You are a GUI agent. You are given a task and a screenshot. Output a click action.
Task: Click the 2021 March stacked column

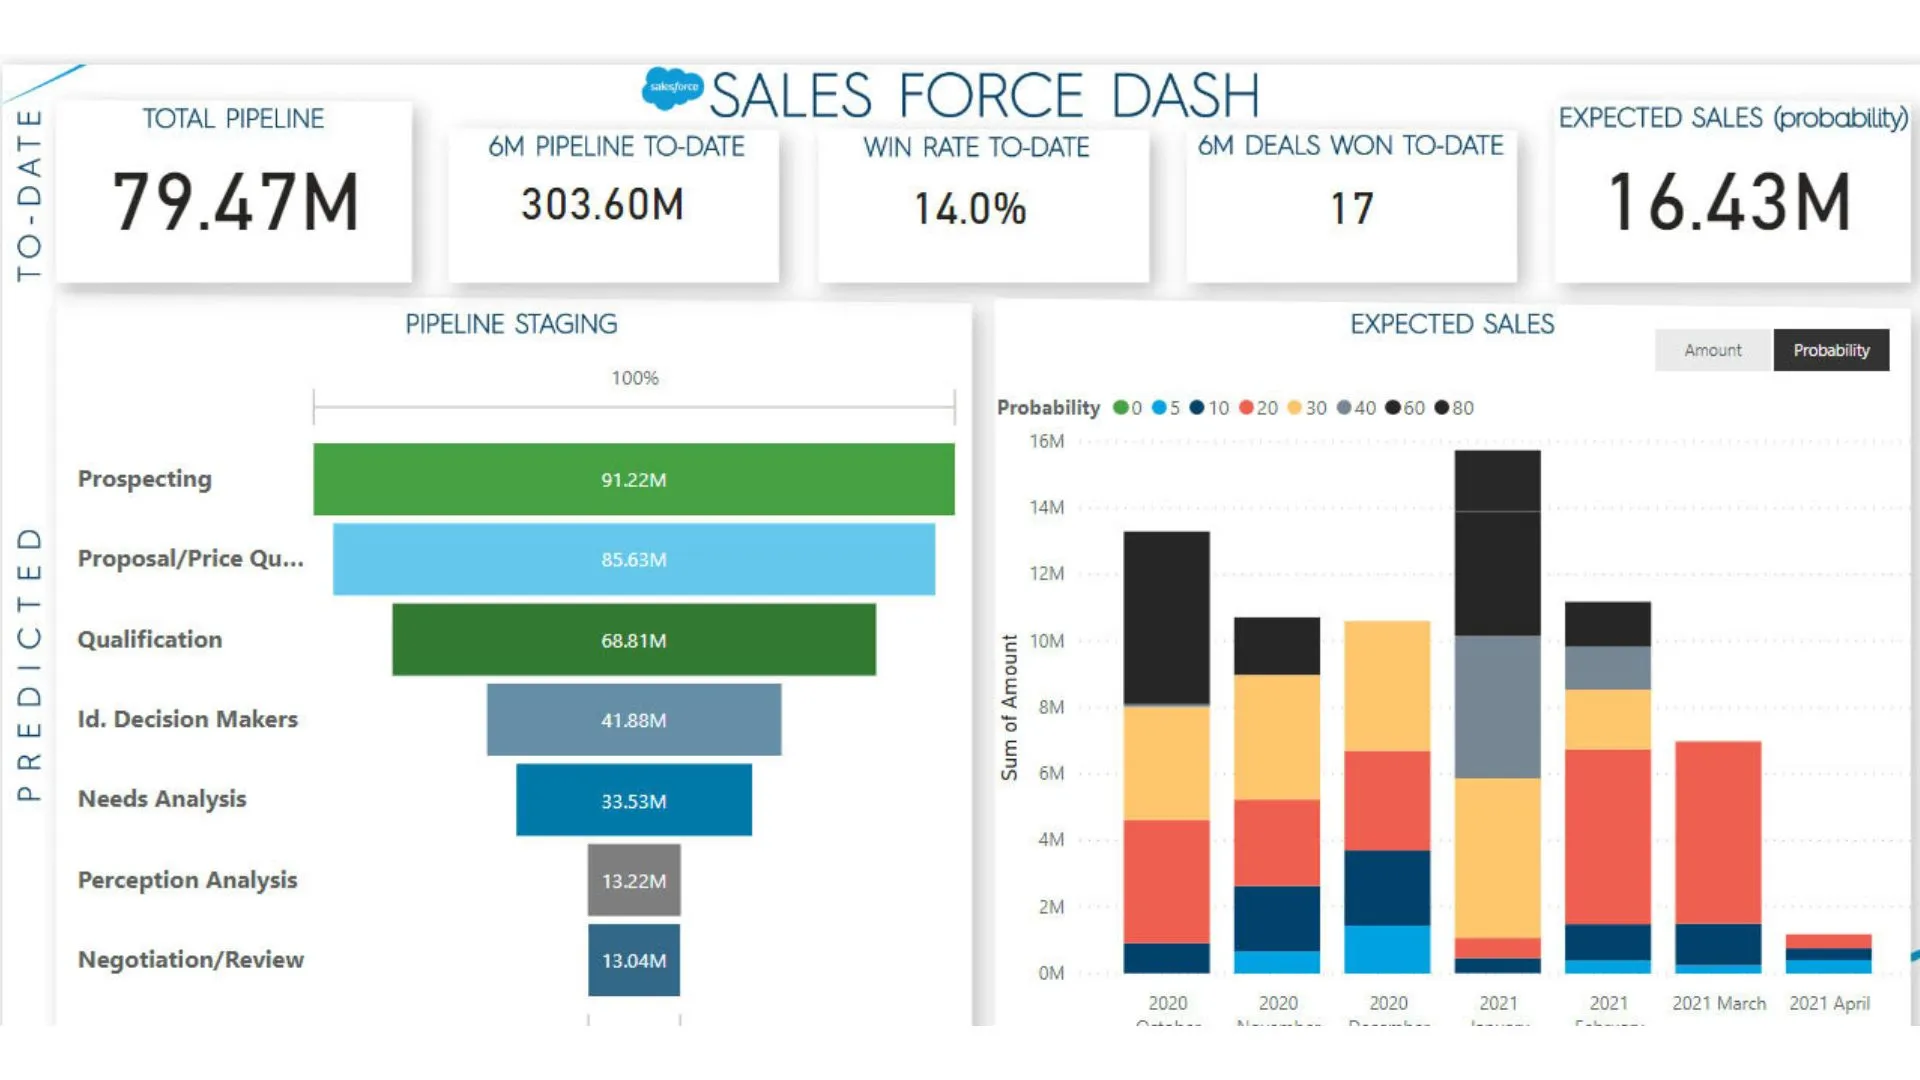[x=1718, y=857]
